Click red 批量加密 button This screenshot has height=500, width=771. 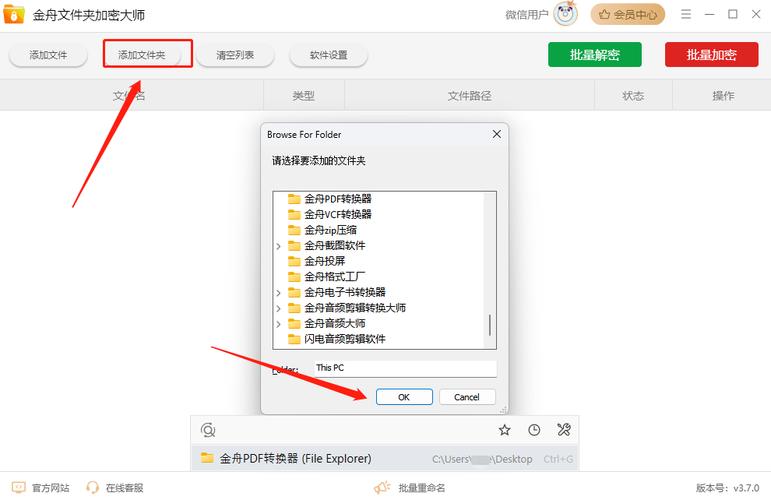pyautogui.click(x=712, y=55)
